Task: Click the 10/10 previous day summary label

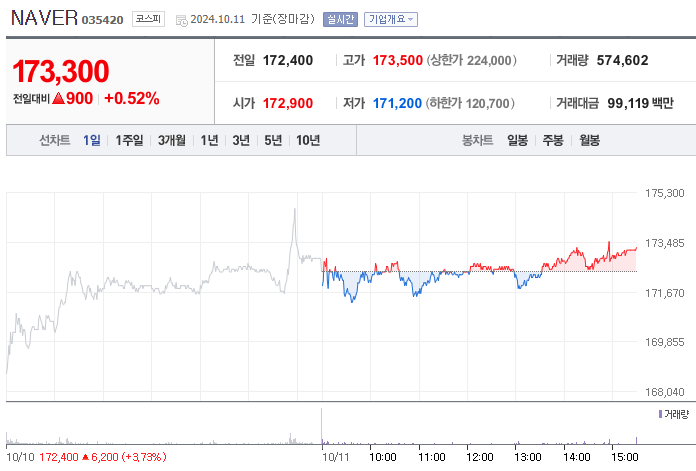Action: (20, 457)
